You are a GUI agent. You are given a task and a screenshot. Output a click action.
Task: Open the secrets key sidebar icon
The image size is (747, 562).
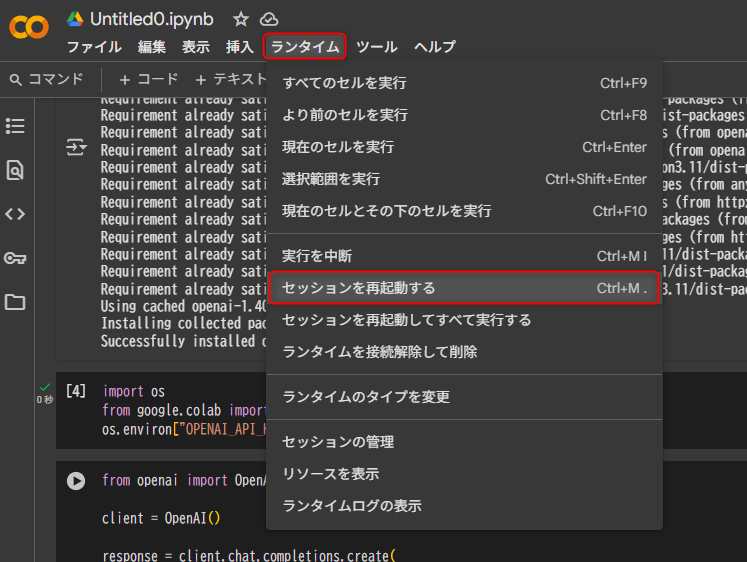coord(15,259)
